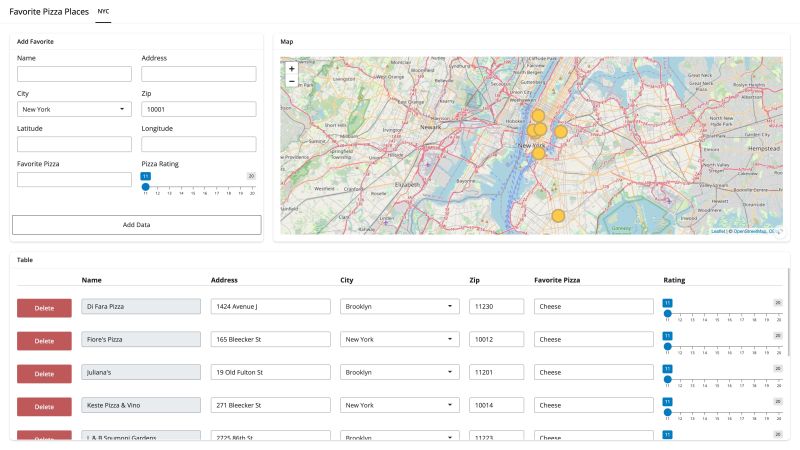Open the OpenStreetMap attribution link
The width and height of the screenshot is (800, 450).
(750, 231)
